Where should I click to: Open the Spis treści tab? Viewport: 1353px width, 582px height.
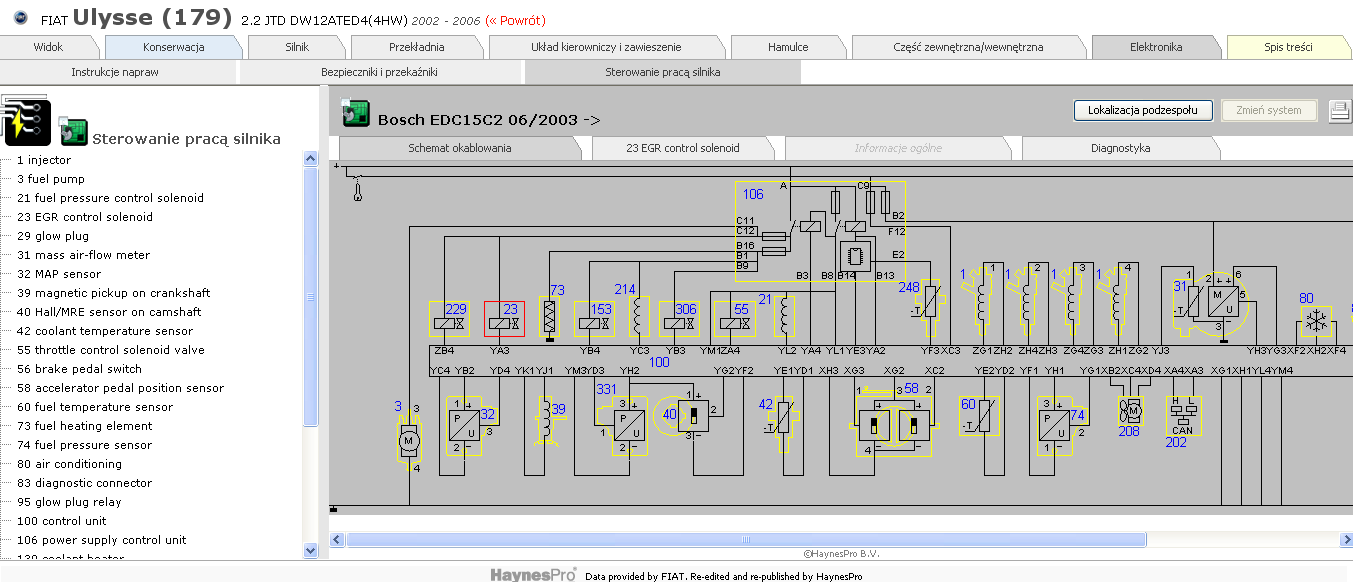1289,47
